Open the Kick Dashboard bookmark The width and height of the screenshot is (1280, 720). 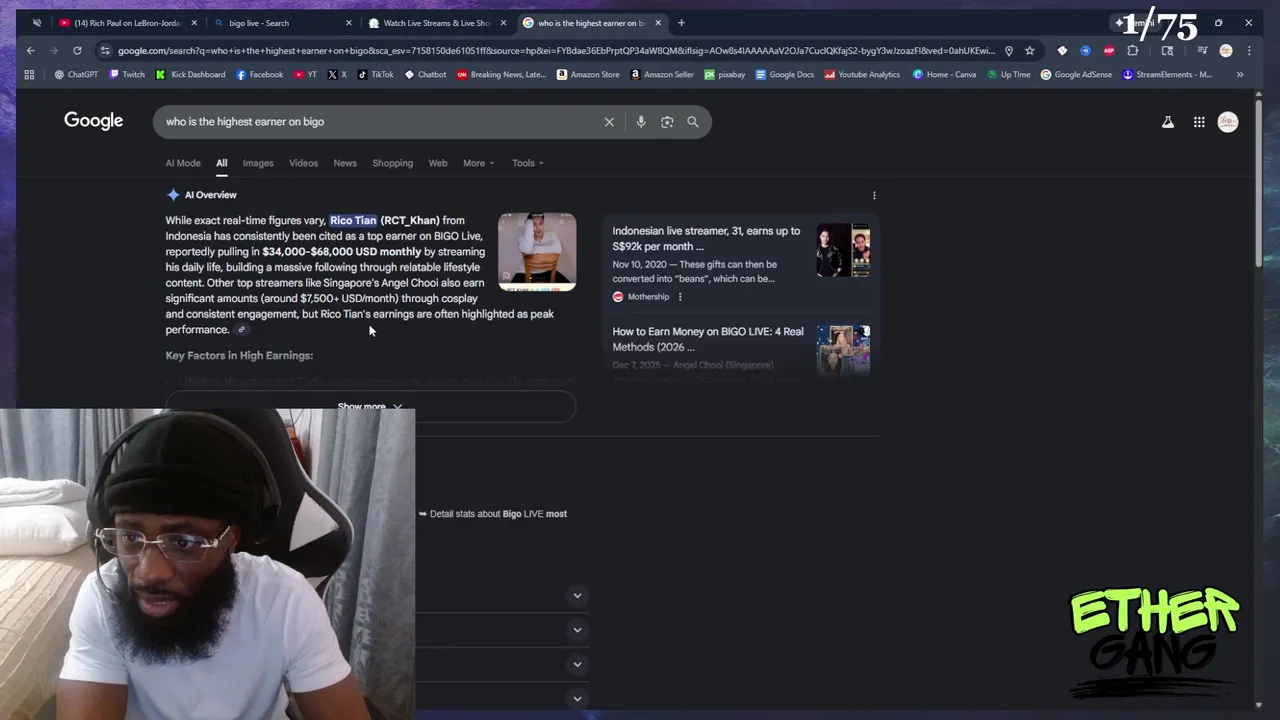click(x=190, y=74)
